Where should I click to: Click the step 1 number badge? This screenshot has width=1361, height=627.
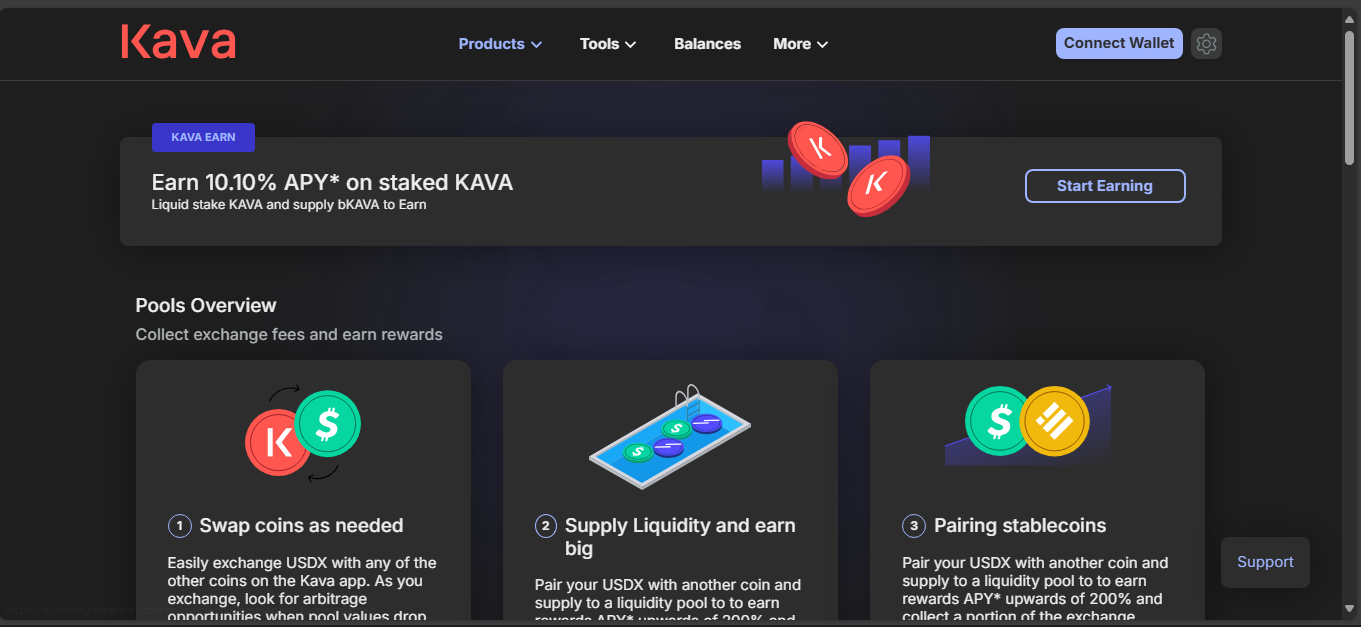click(180, 526)
